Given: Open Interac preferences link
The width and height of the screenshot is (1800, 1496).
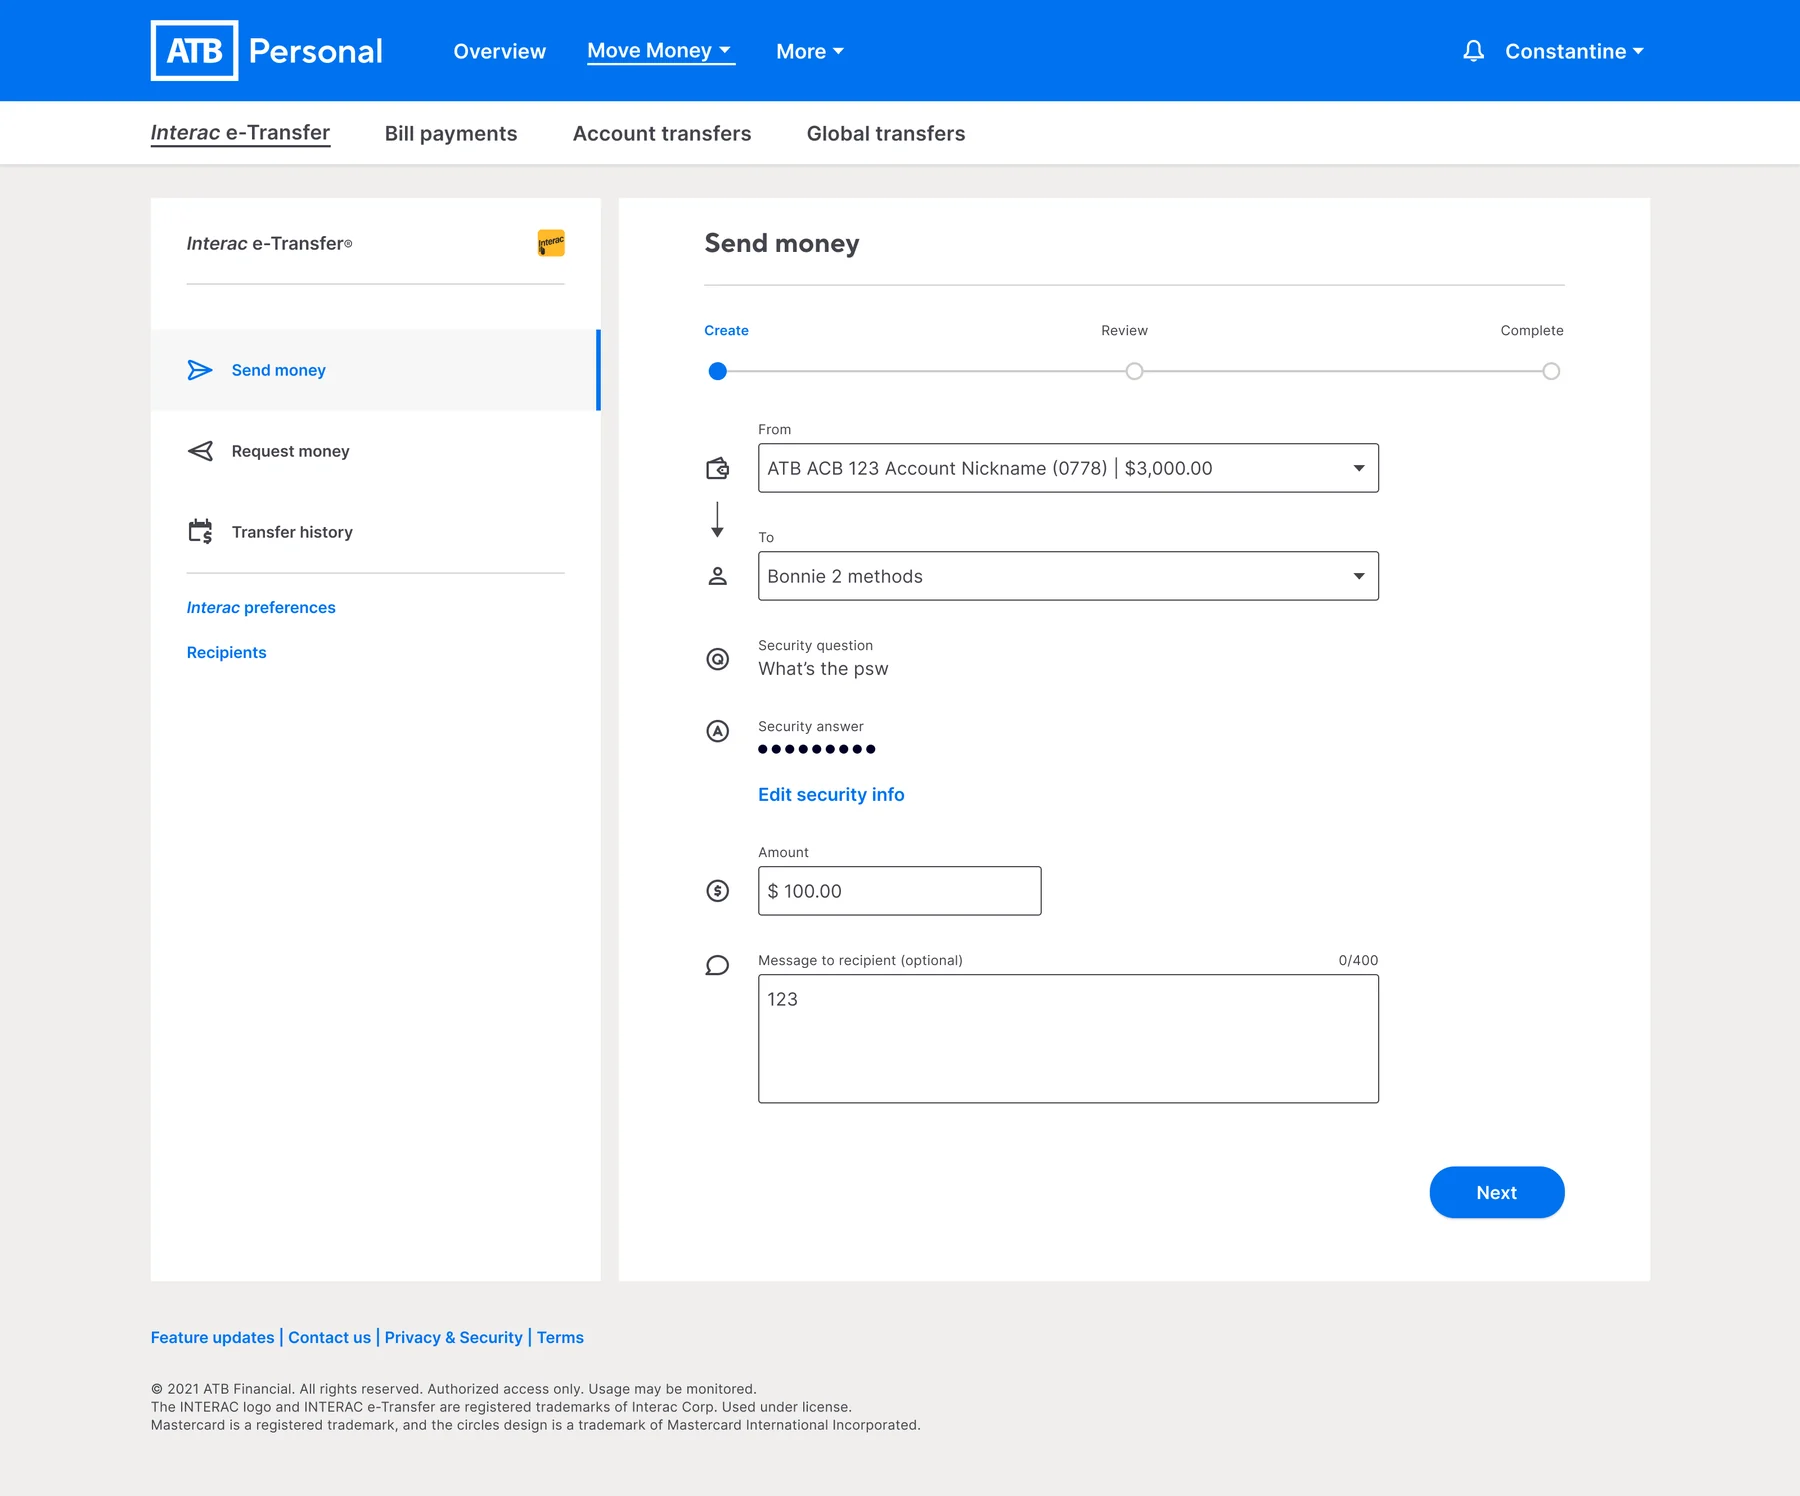Looking at the screenshot, I should (261, 607).
